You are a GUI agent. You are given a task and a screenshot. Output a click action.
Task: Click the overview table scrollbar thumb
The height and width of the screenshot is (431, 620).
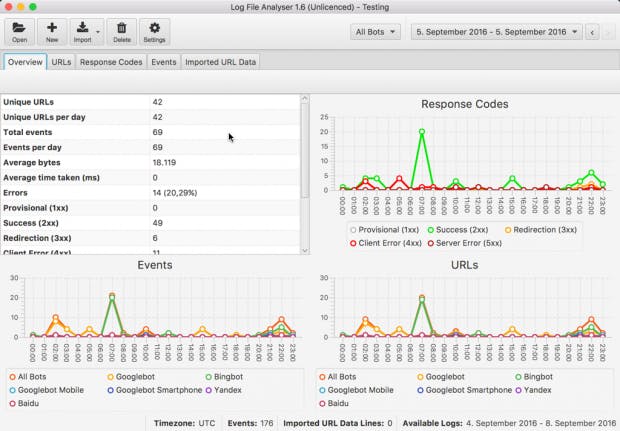[304, 150]
